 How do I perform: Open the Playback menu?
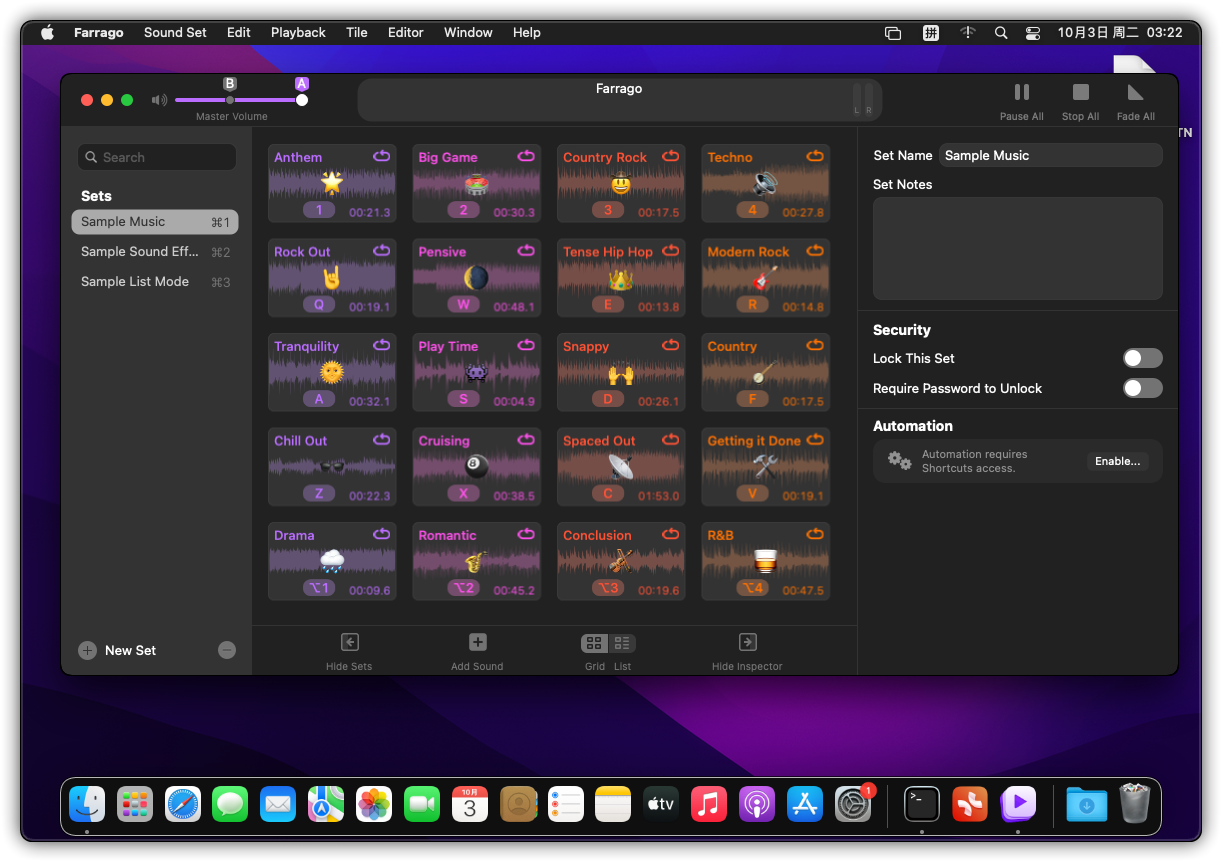[x=298, y=32]
